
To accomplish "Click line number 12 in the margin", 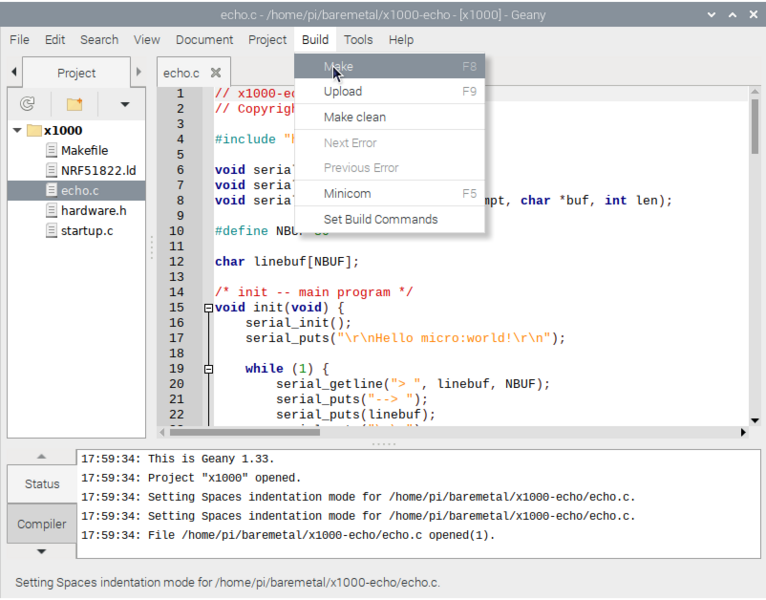I will 176,262.
